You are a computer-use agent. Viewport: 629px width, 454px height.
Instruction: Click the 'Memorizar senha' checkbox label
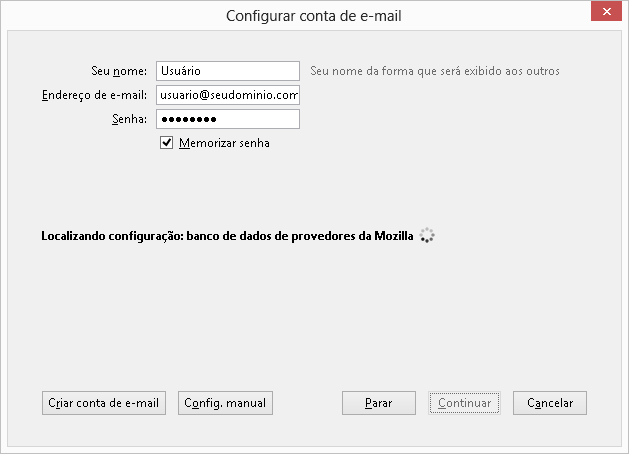click(224, 143)
